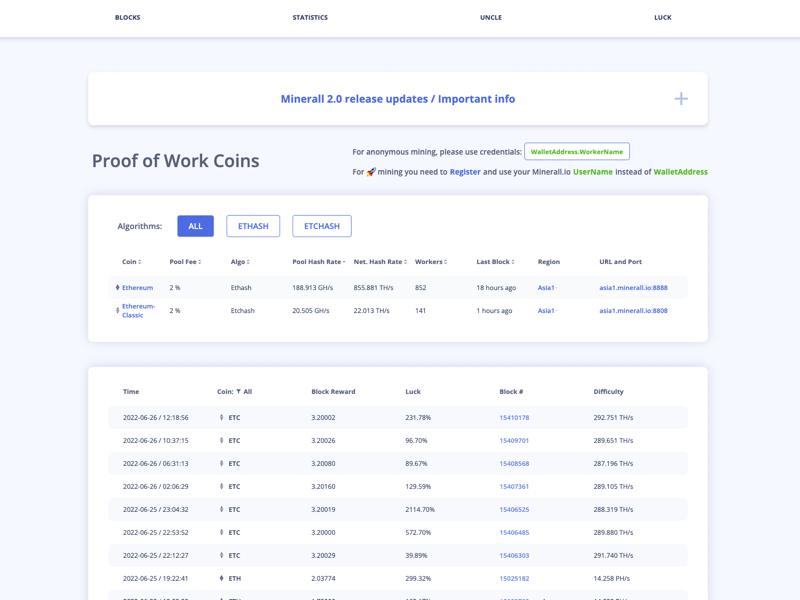Select the 2022-06-26 / 12:18:56 timestamp
This screenshot has height=600, width=800.
click(x=156, y=417)
